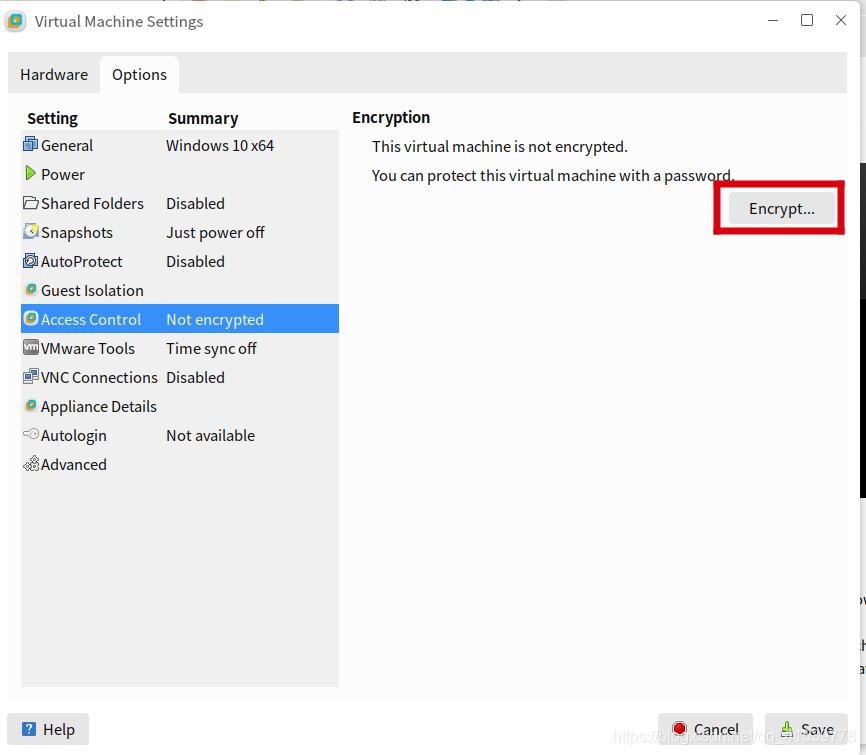The height and width of the screenshot is (755, 866).
Task: Open VMware Tools settings
Action: pos(180,348)
